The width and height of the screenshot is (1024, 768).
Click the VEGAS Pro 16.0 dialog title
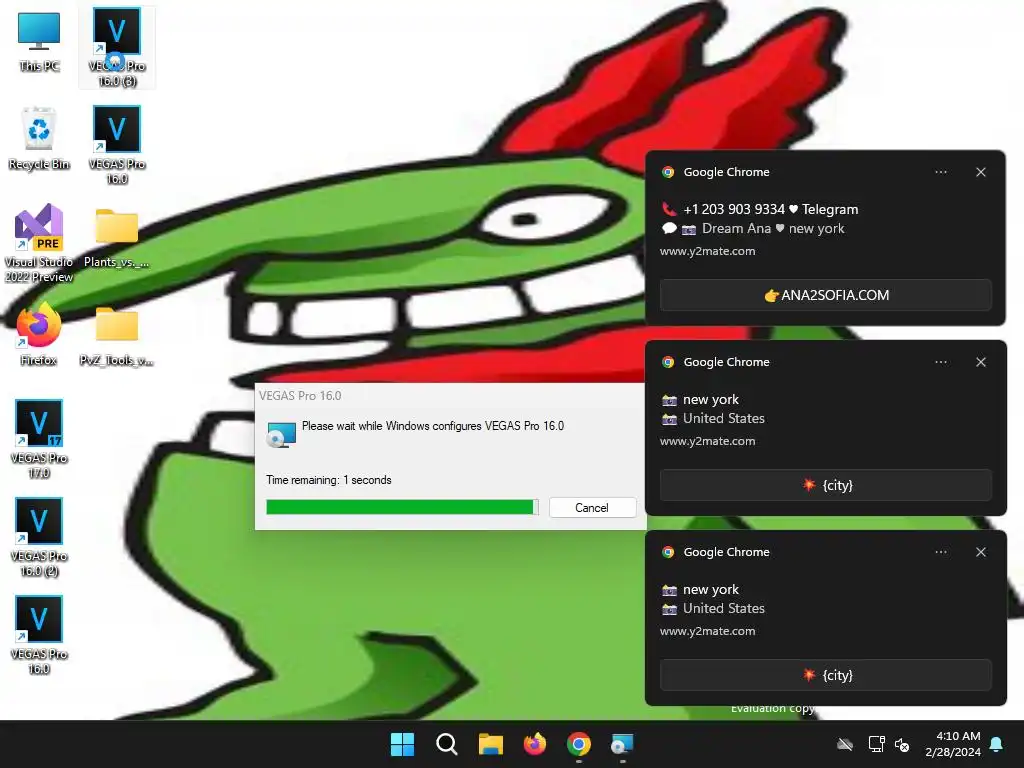pyautogui.click(x=300, y=396)
